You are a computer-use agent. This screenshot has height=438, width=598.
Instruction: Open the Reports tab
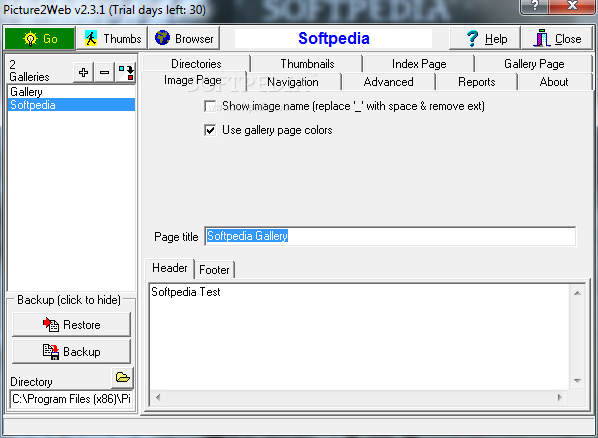(477, 82)
